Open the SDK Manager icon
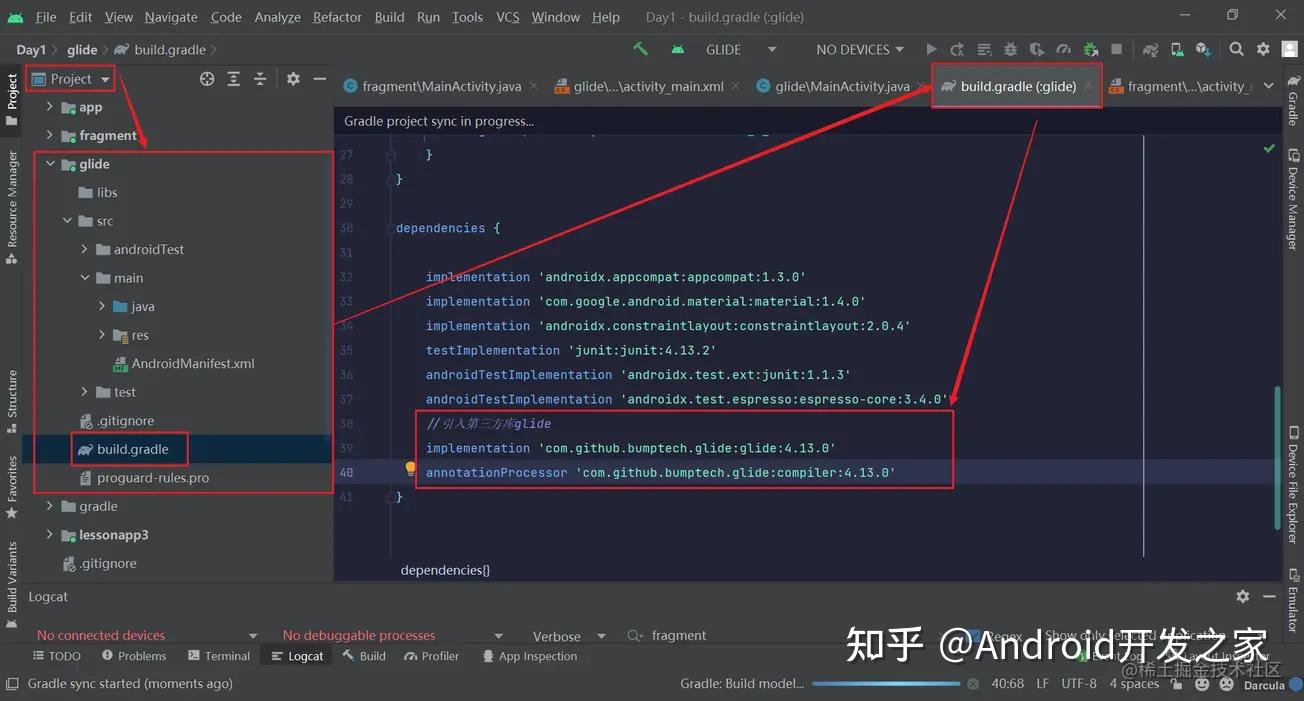 [x=1203, y=48]
